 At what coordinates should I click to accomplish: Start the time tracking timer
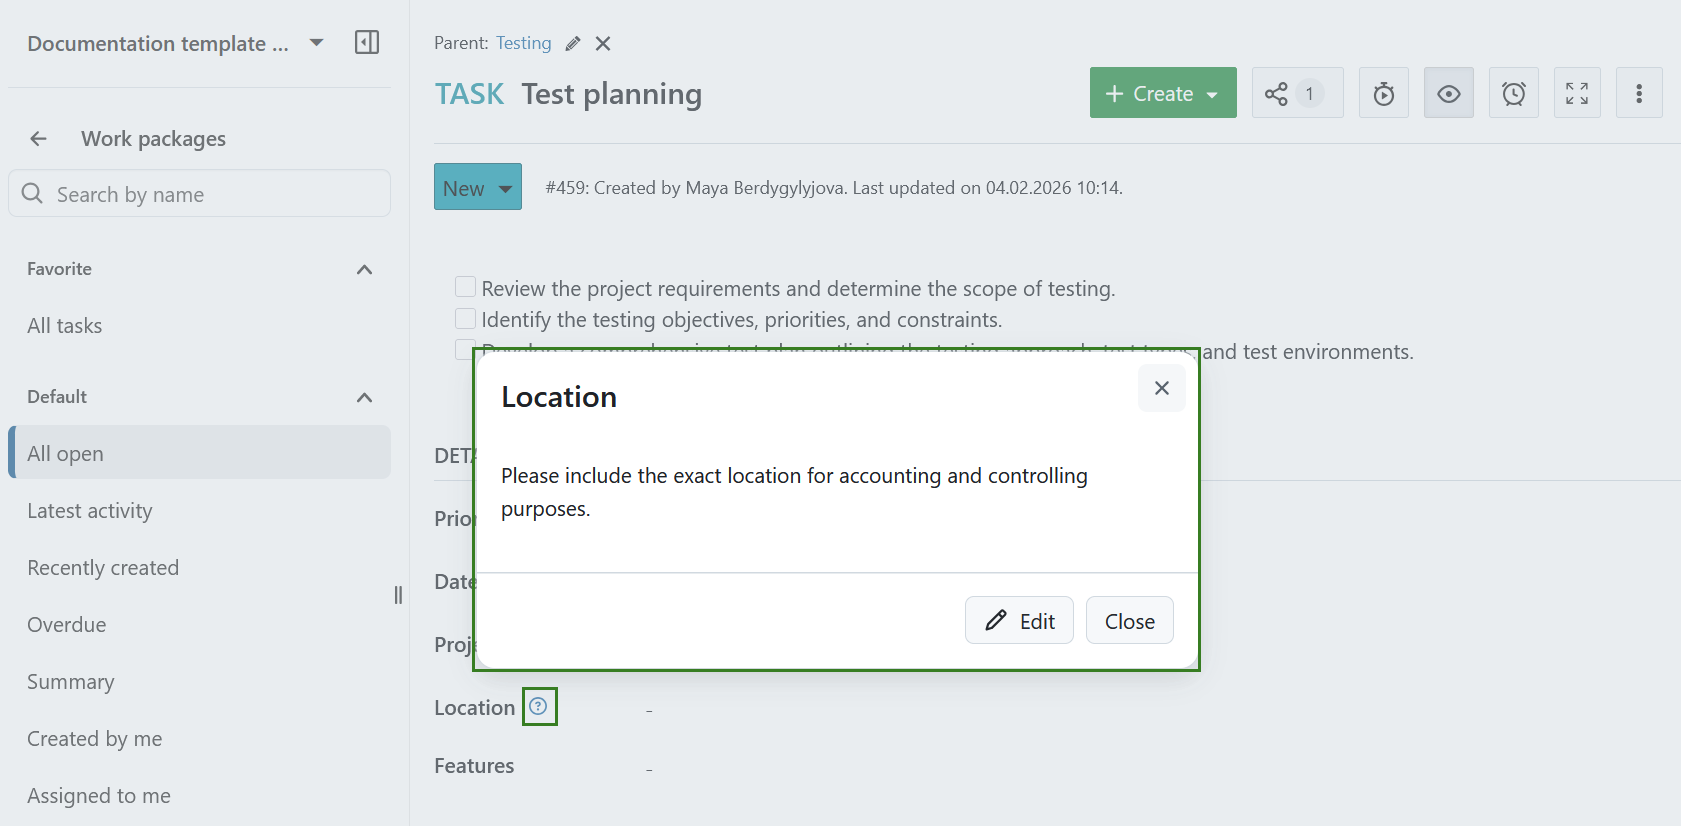tap(1383, 94)
